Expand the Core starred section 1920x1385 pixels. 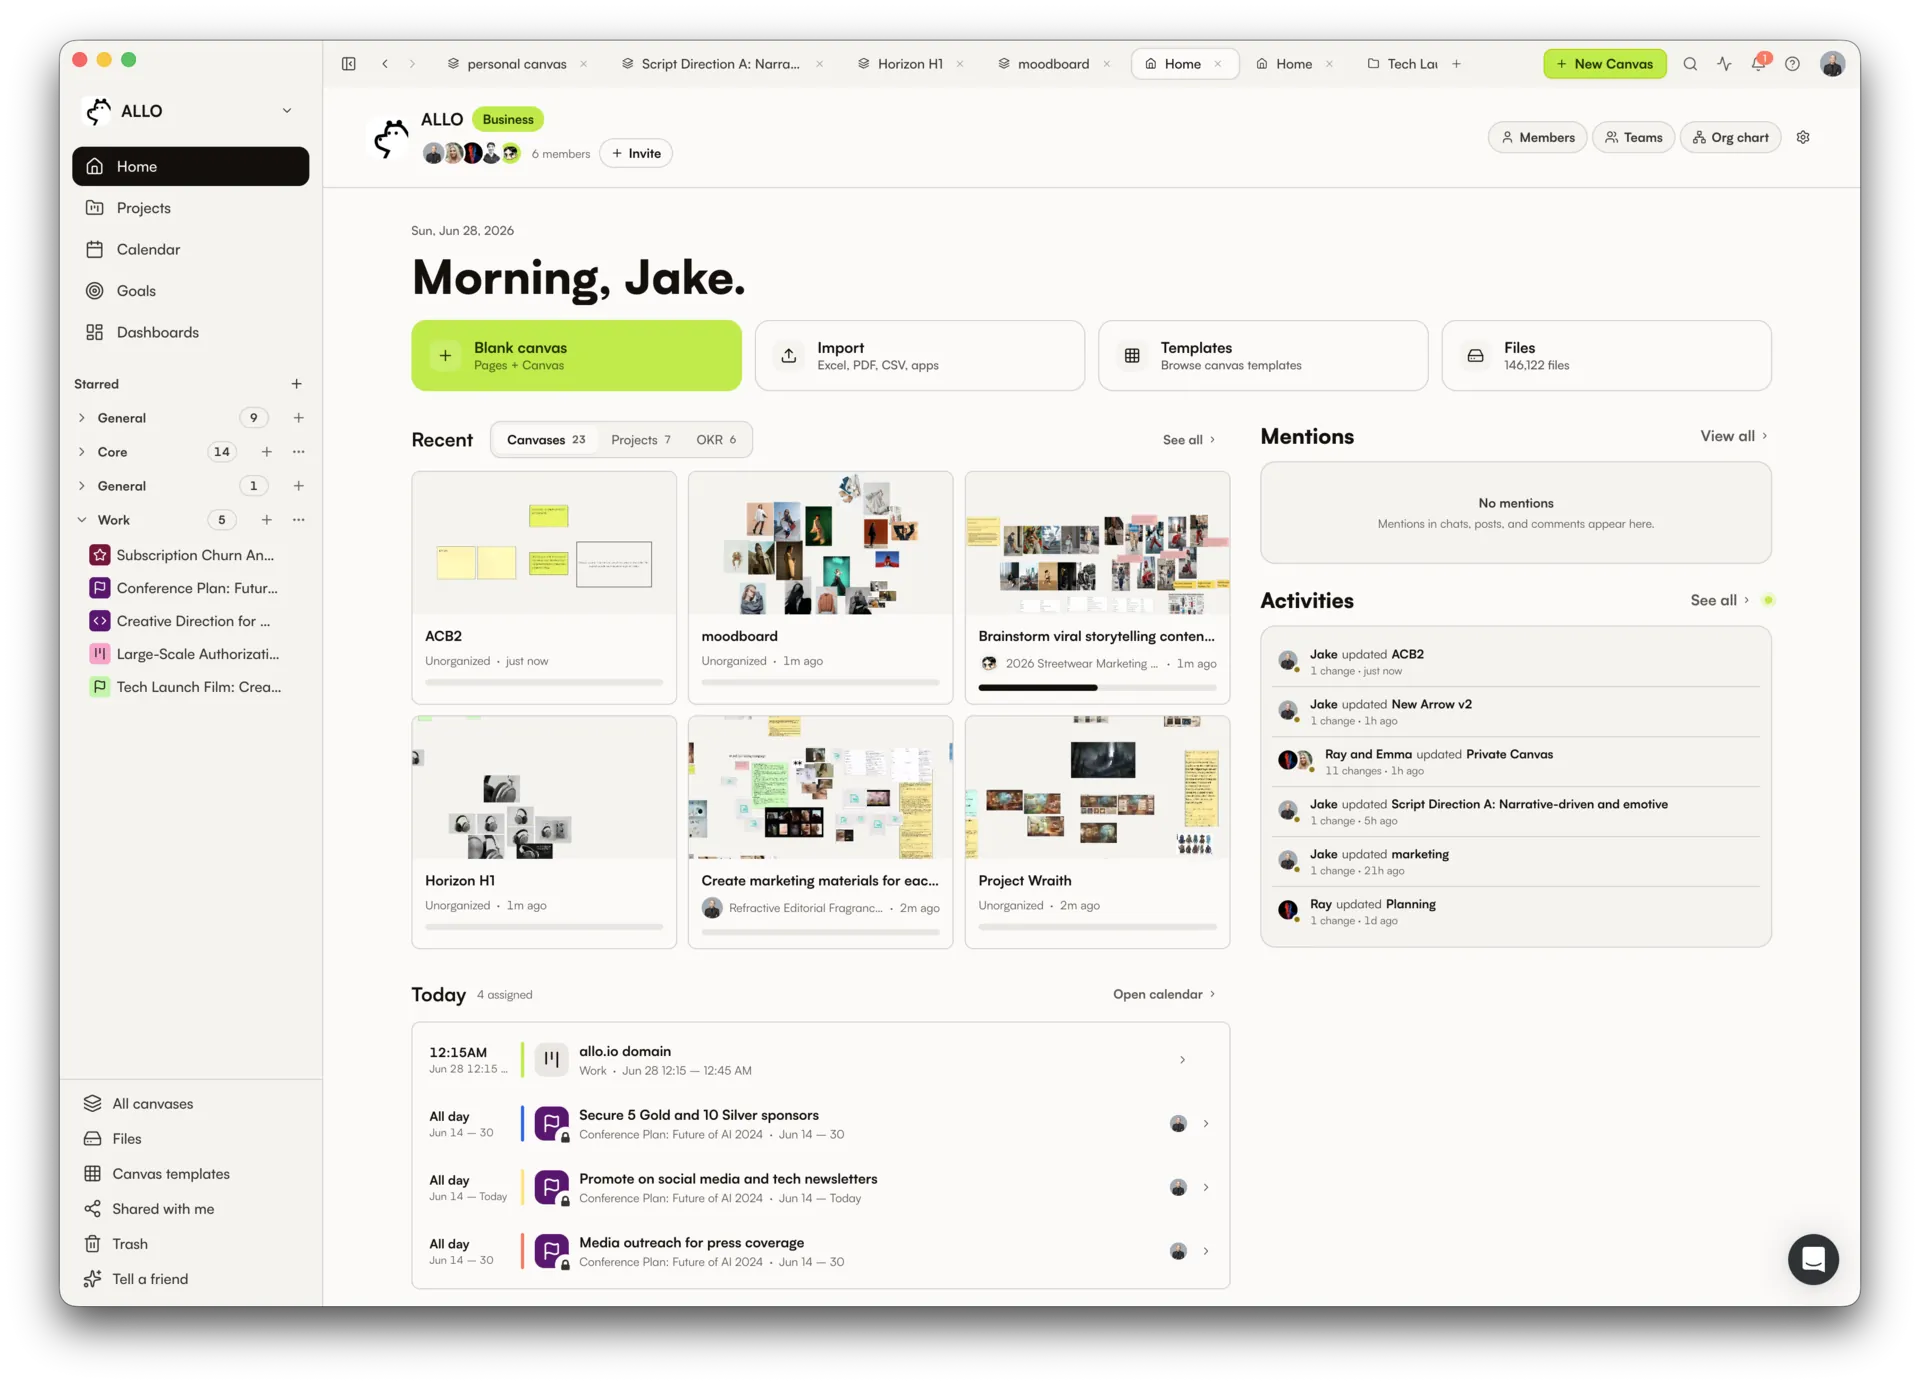click(82, 452)
